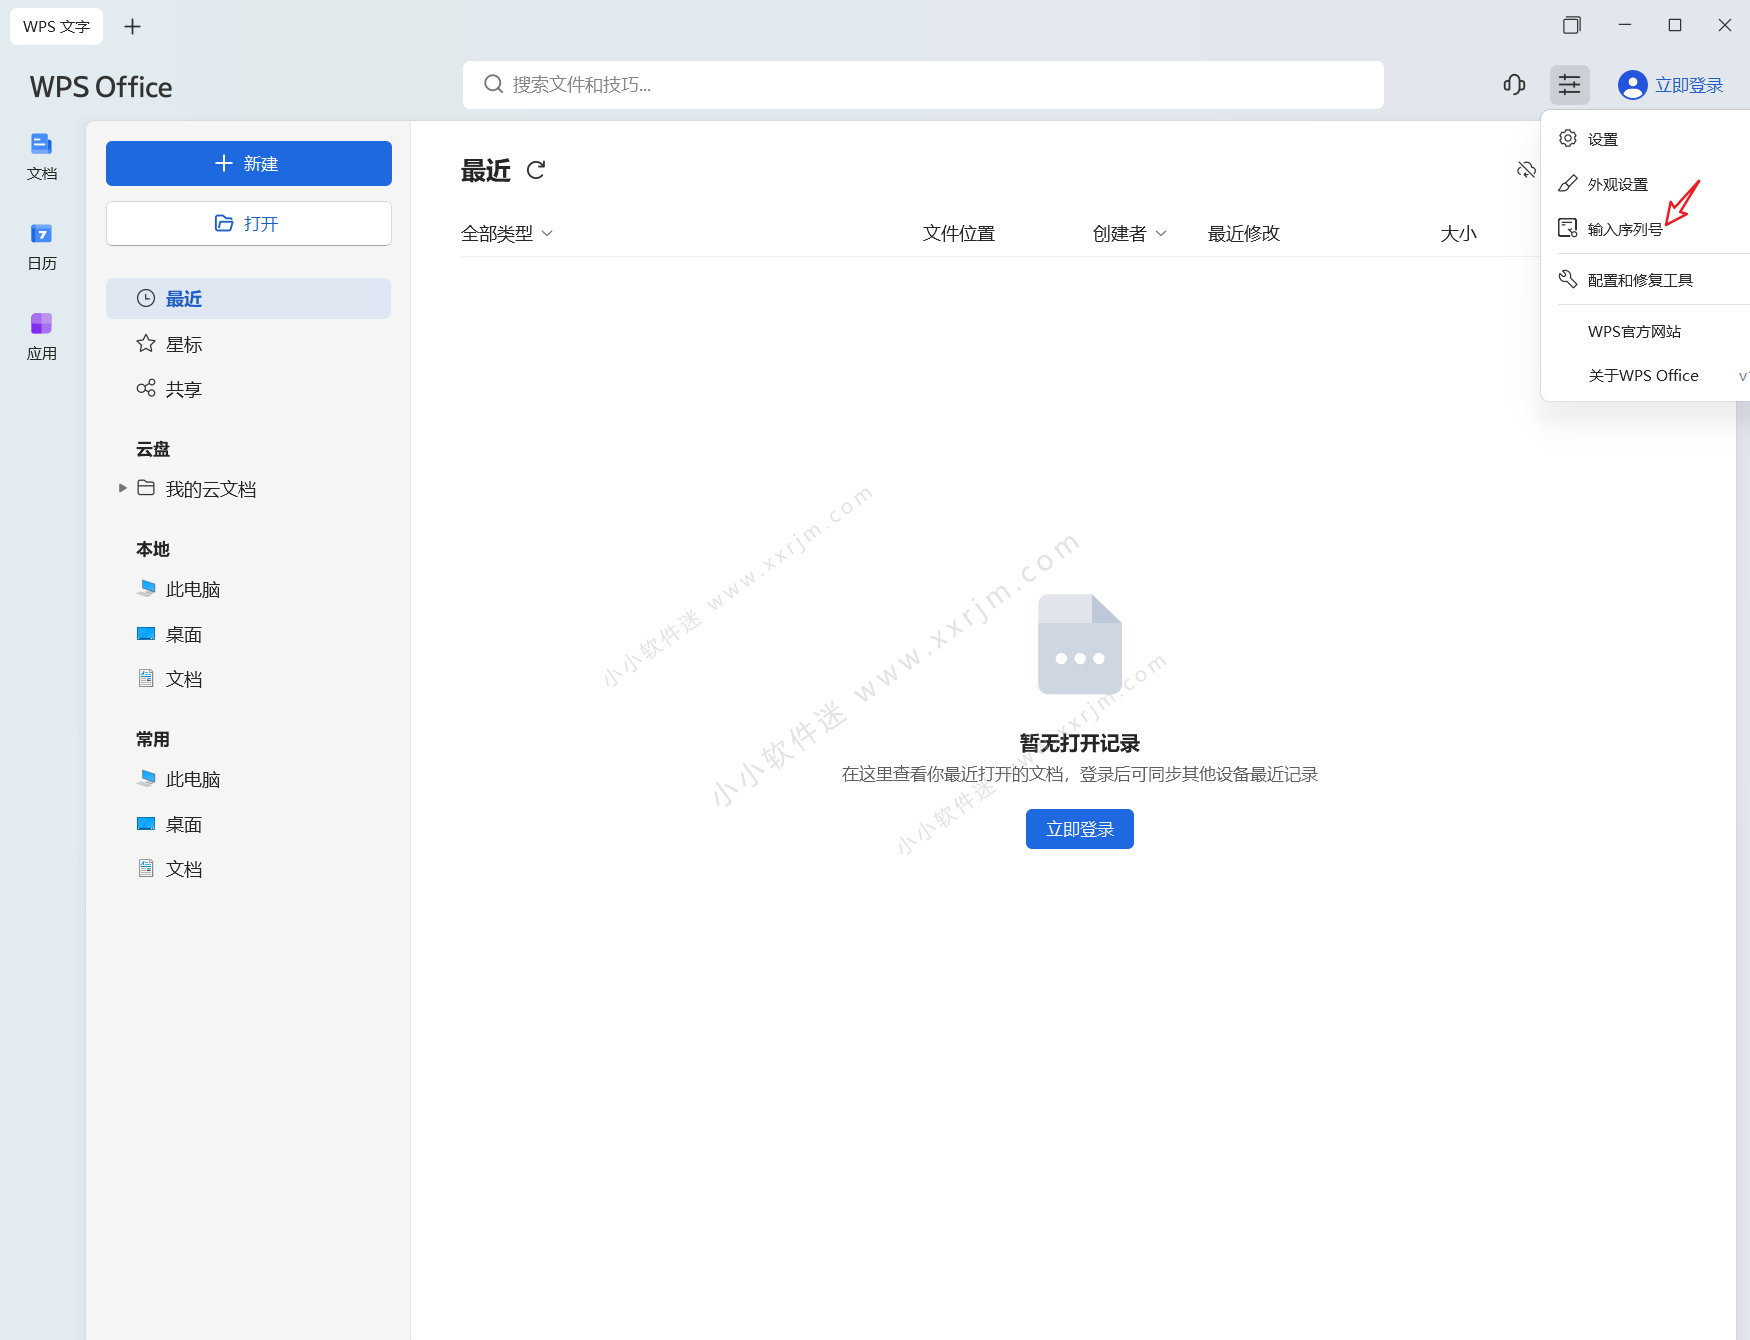Open 桌面 under 常用

click(x=248, y=824)
